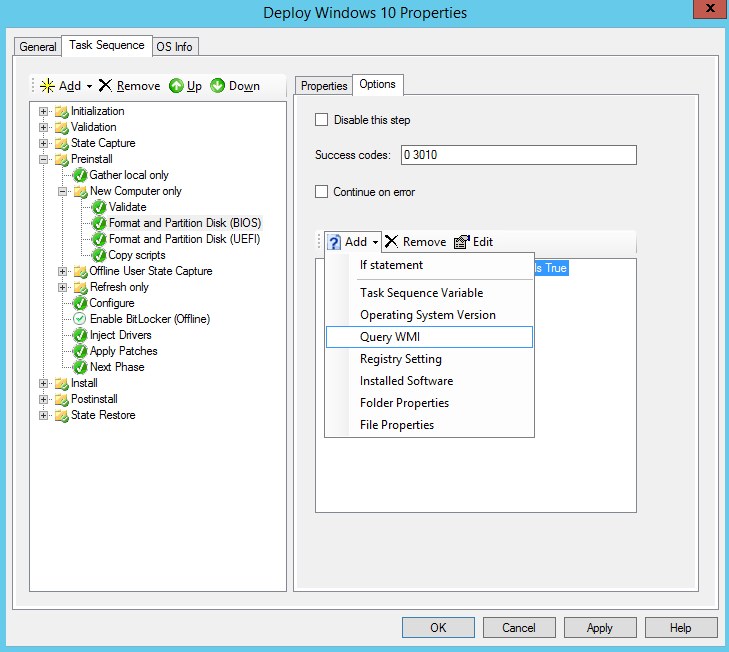Choose Folder Properties condition
The image size is (729, 652).
tap(429, 403)
